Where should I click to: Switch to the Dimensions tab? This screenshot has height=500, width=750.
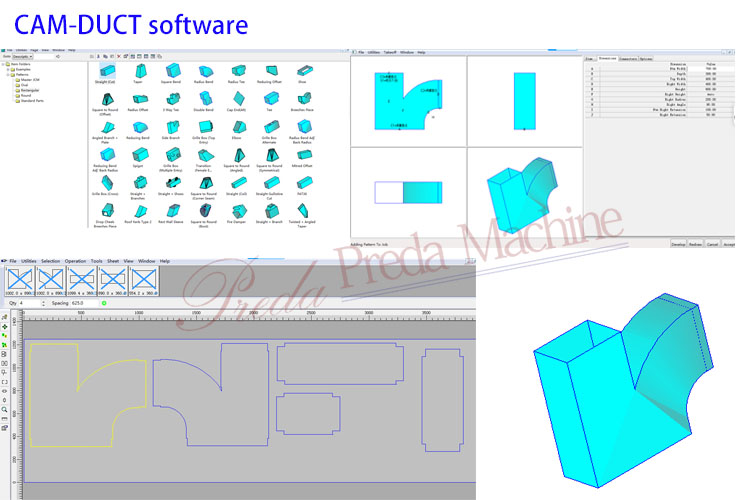point(607,58)
